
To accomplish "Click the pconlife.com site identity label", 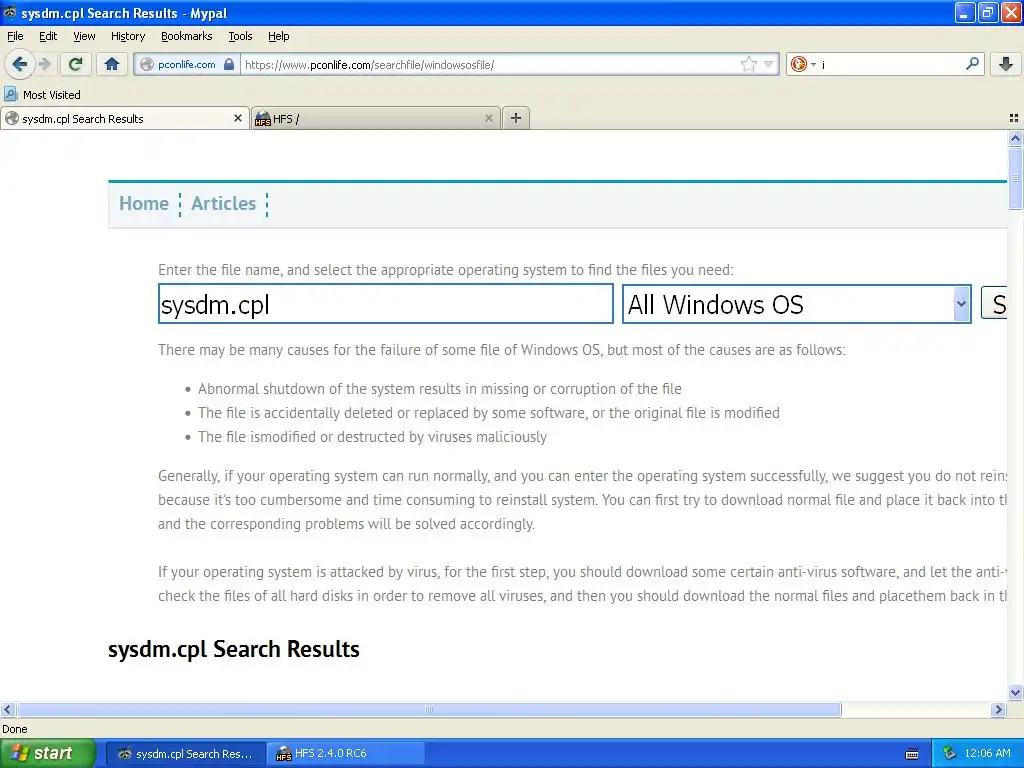I will click(186, 64).
